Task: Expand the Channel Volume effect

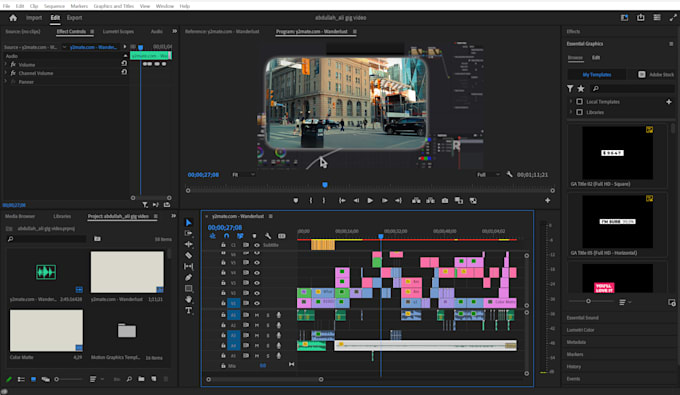Action: [6, 73]
